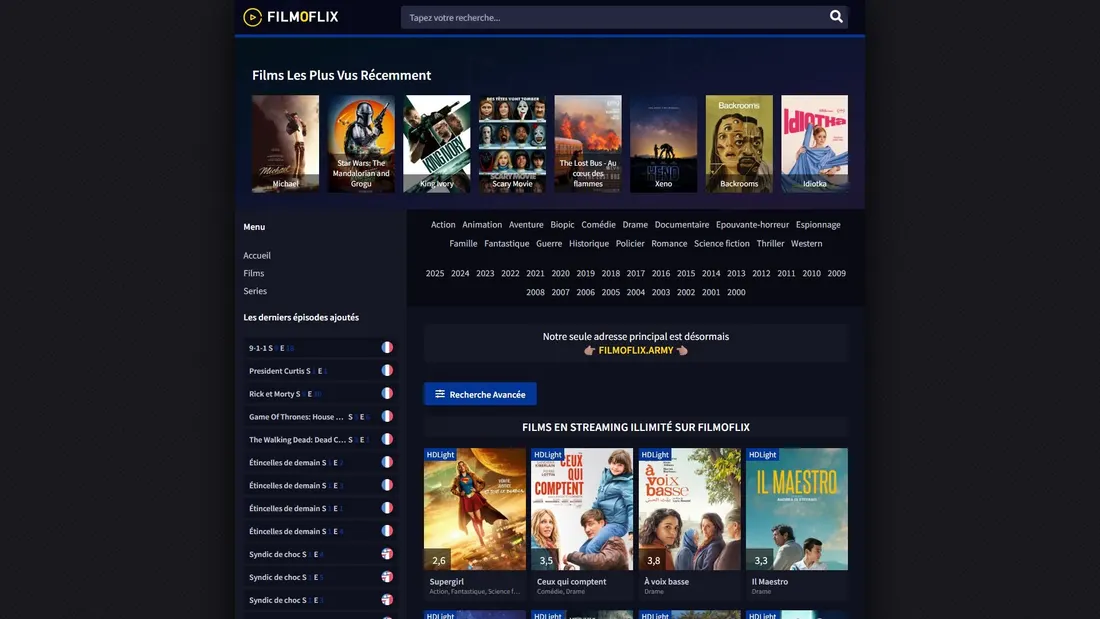Go to Accueil in the menu
Screen dimensions: 1100x619
257,255
